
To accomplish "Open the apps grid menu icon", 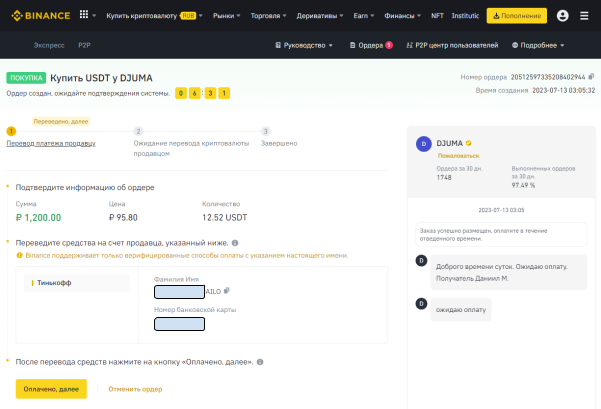I will 82,16.
